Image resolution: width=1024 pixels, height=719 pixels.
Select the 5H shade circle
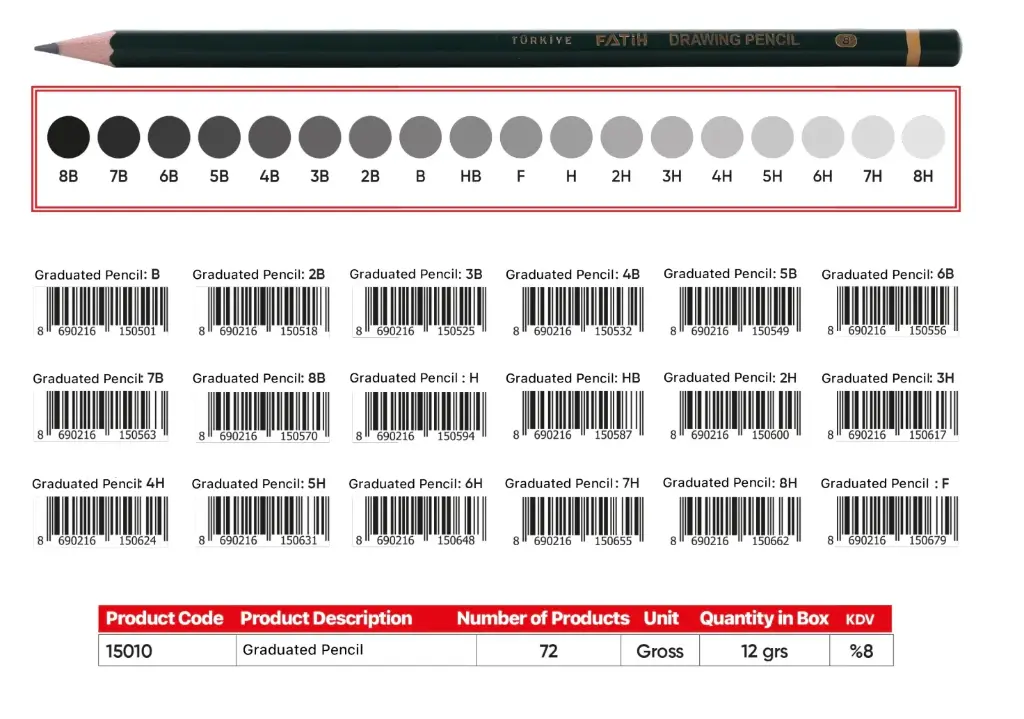pos(772,136)
